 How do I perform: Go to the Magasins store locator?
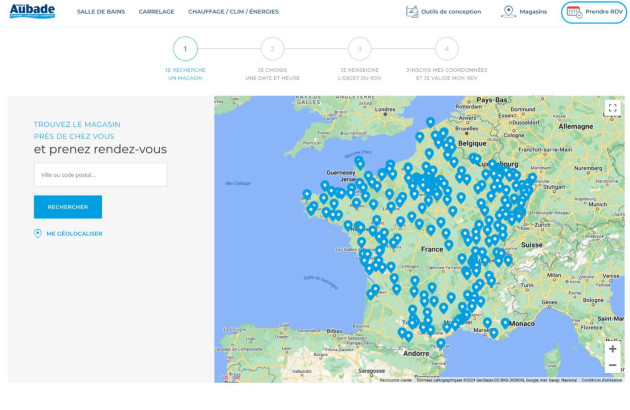pos(524,12)
